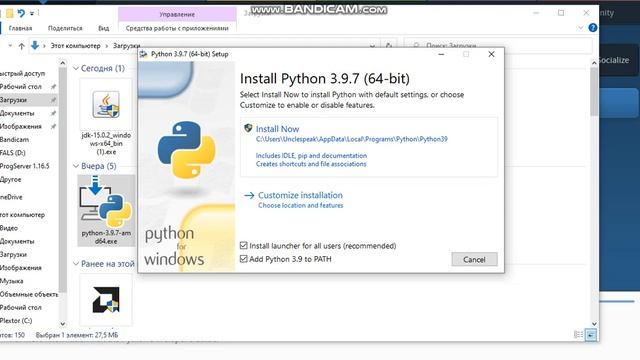
Task: Click the shield icon beside Install Now
Action: [x=248, y=128]
